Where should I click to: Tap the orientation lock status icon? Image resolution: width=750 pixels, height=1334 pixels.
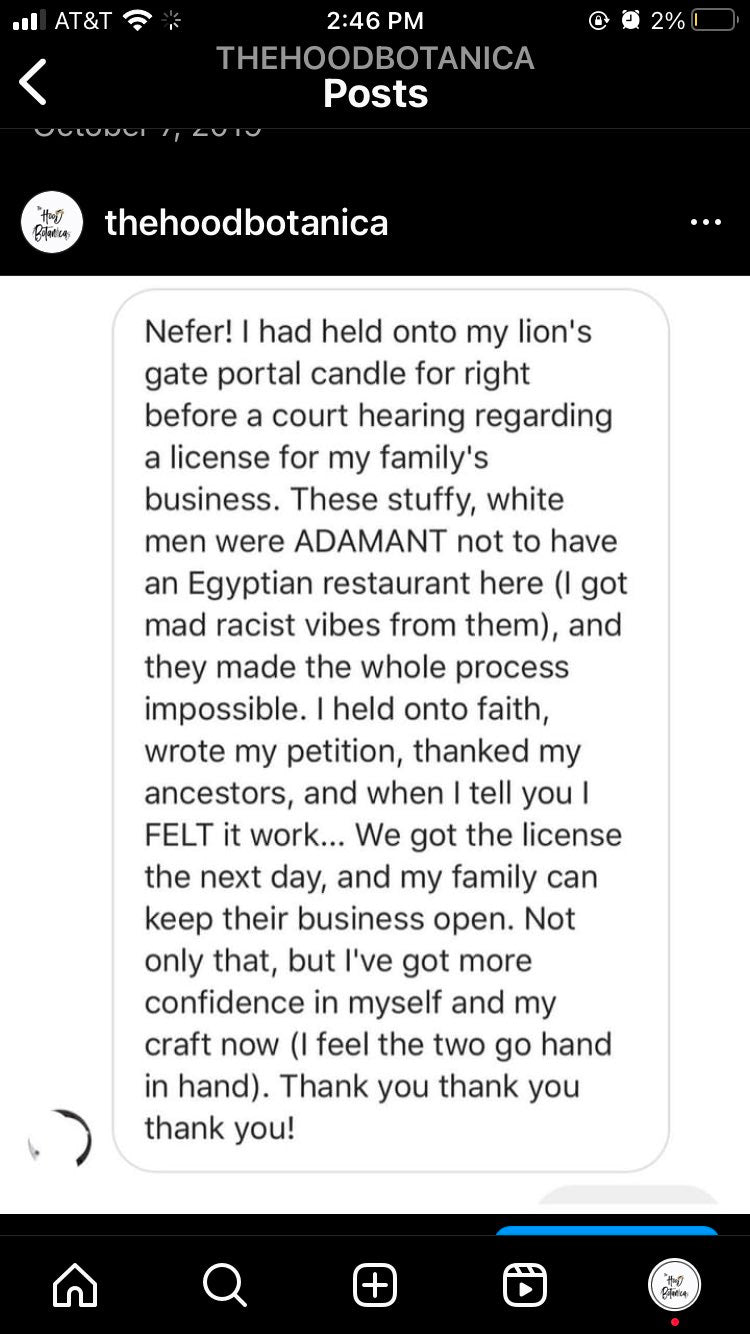(x=600, y=20)
